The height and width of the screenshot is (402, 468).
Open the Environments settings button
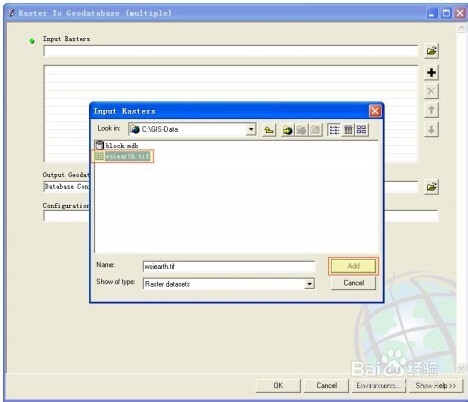pos(379,385)
